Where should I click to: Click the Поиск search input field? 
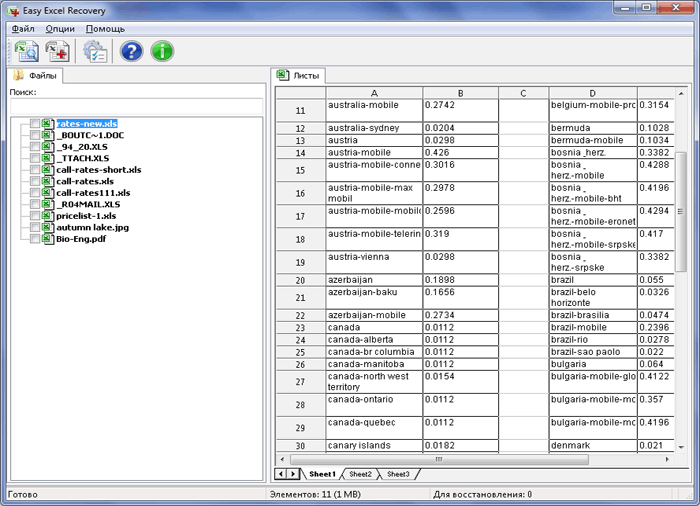tap(136, 106)
